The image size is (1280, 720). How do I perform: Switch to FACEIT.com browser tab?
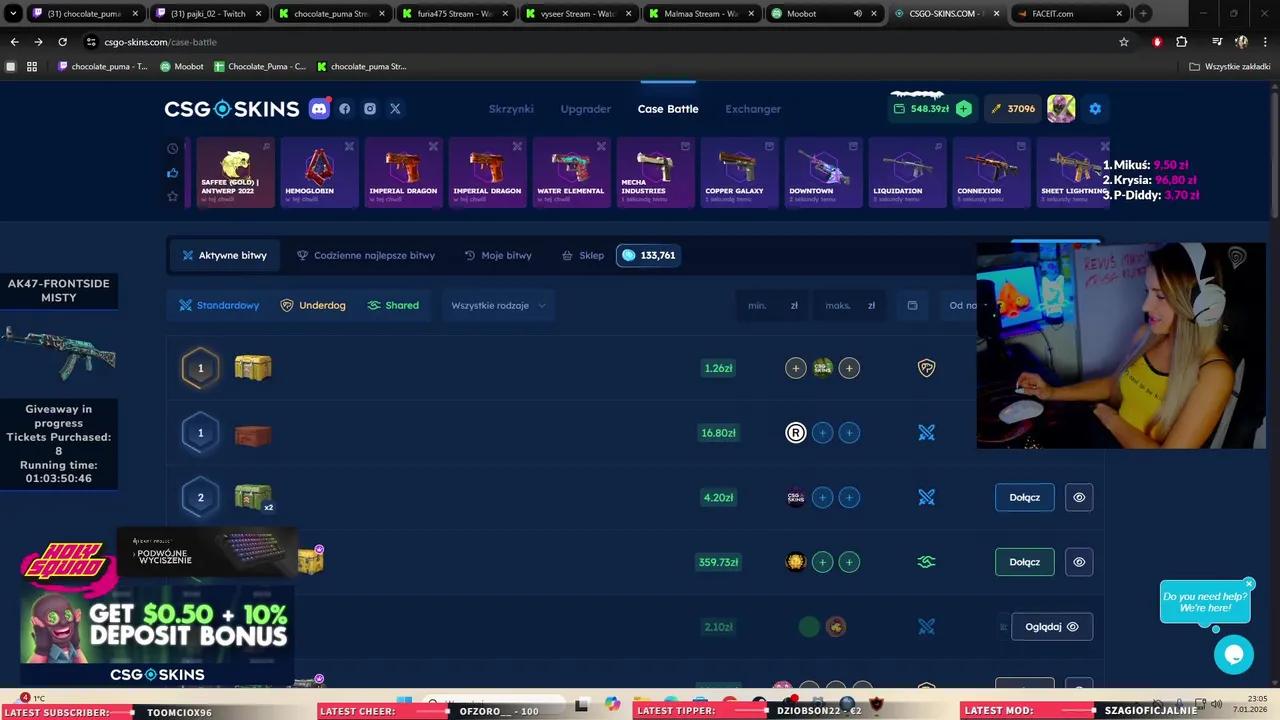(1068, 14)
